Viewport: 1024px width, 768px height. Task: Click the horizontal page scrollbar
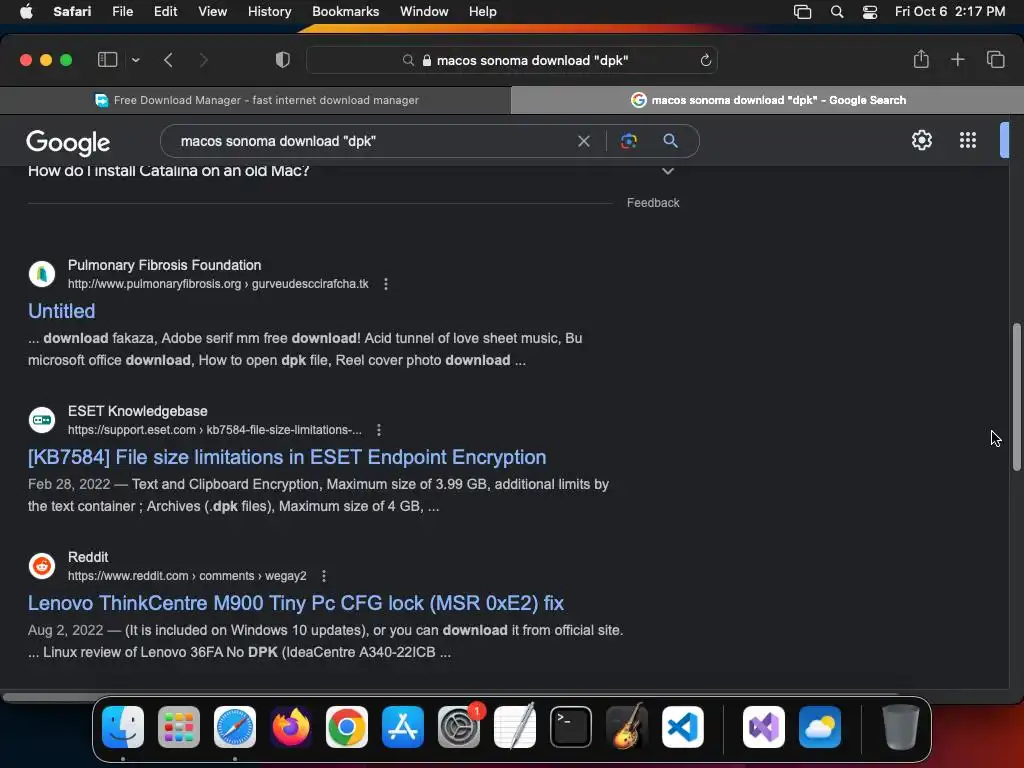point(451,696)
